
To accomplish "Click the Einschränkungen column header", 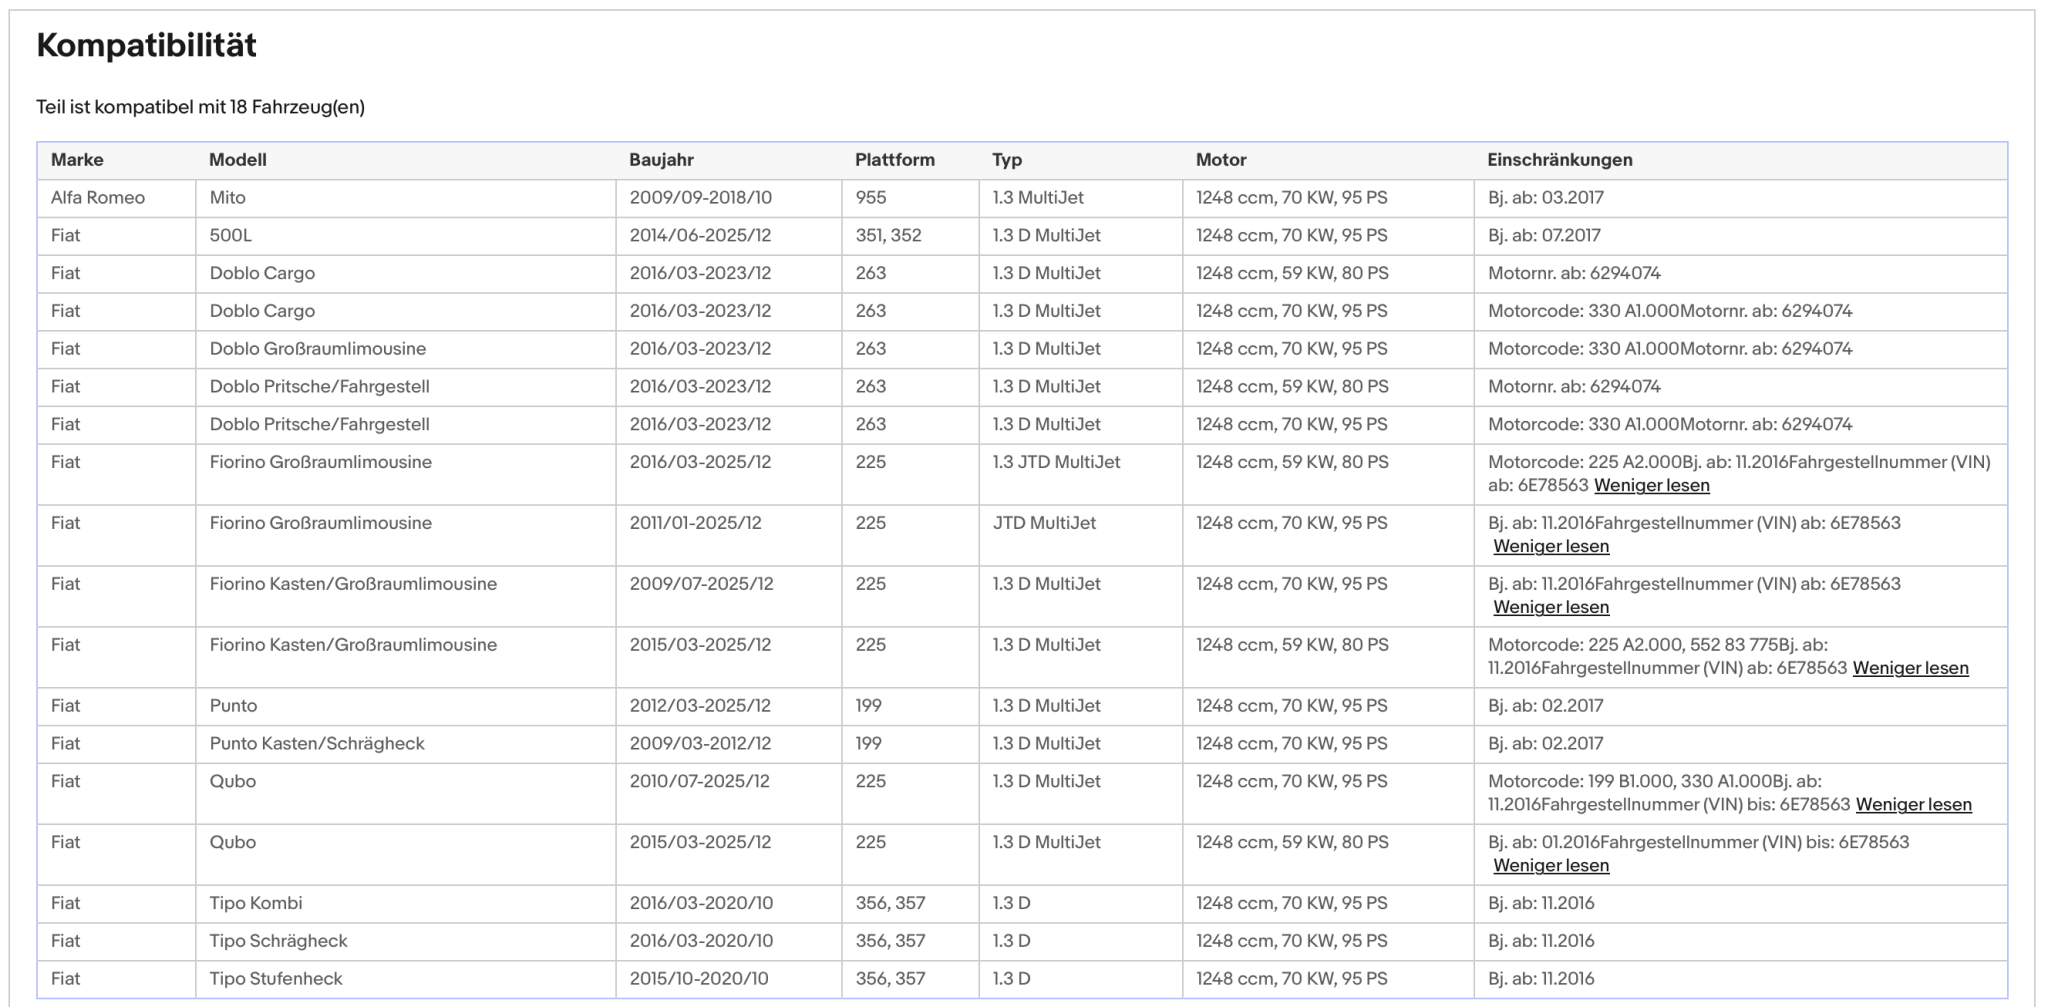I will pos(1559,160).
